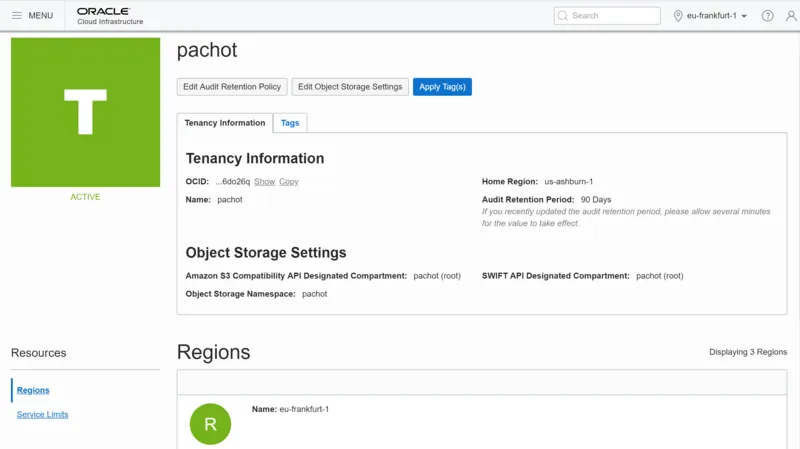Click the Tenancy Information heading

tap(255, 159)
